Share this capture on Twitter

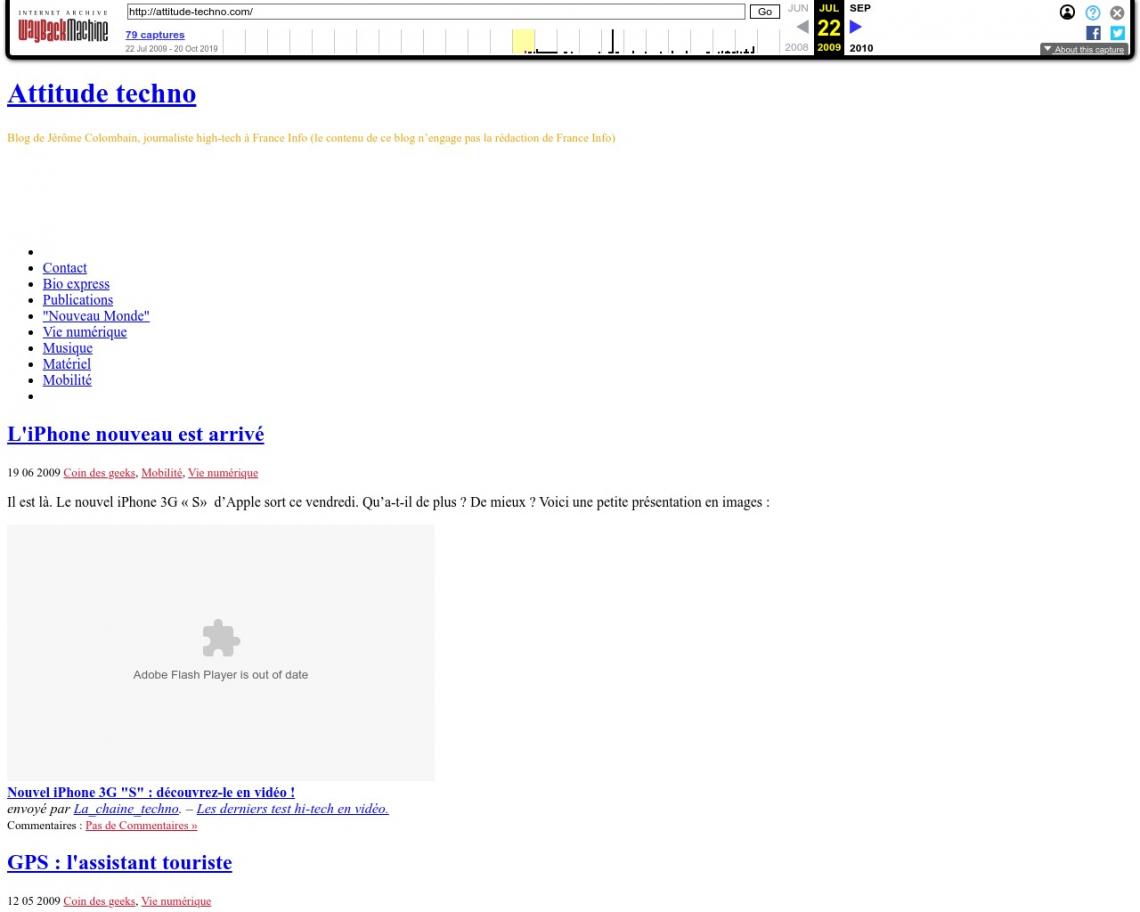click(x=1117, y=33)
